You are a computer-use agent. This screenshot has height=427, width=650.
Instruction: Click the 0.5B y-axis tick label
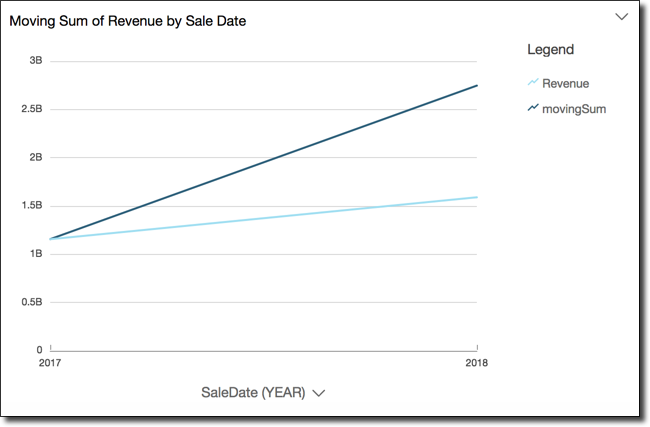click(x=31, y=302)
